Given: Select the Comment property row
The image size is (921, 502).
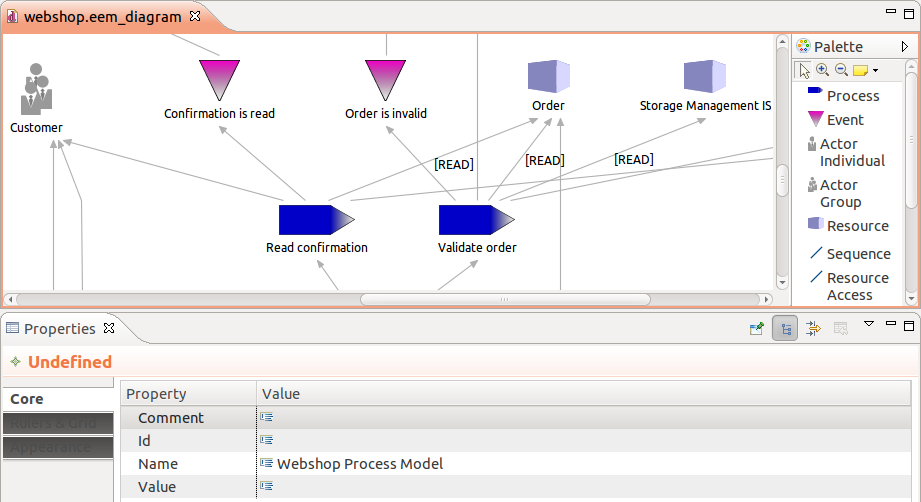Looking at the screenshot, I should [516, 417].
